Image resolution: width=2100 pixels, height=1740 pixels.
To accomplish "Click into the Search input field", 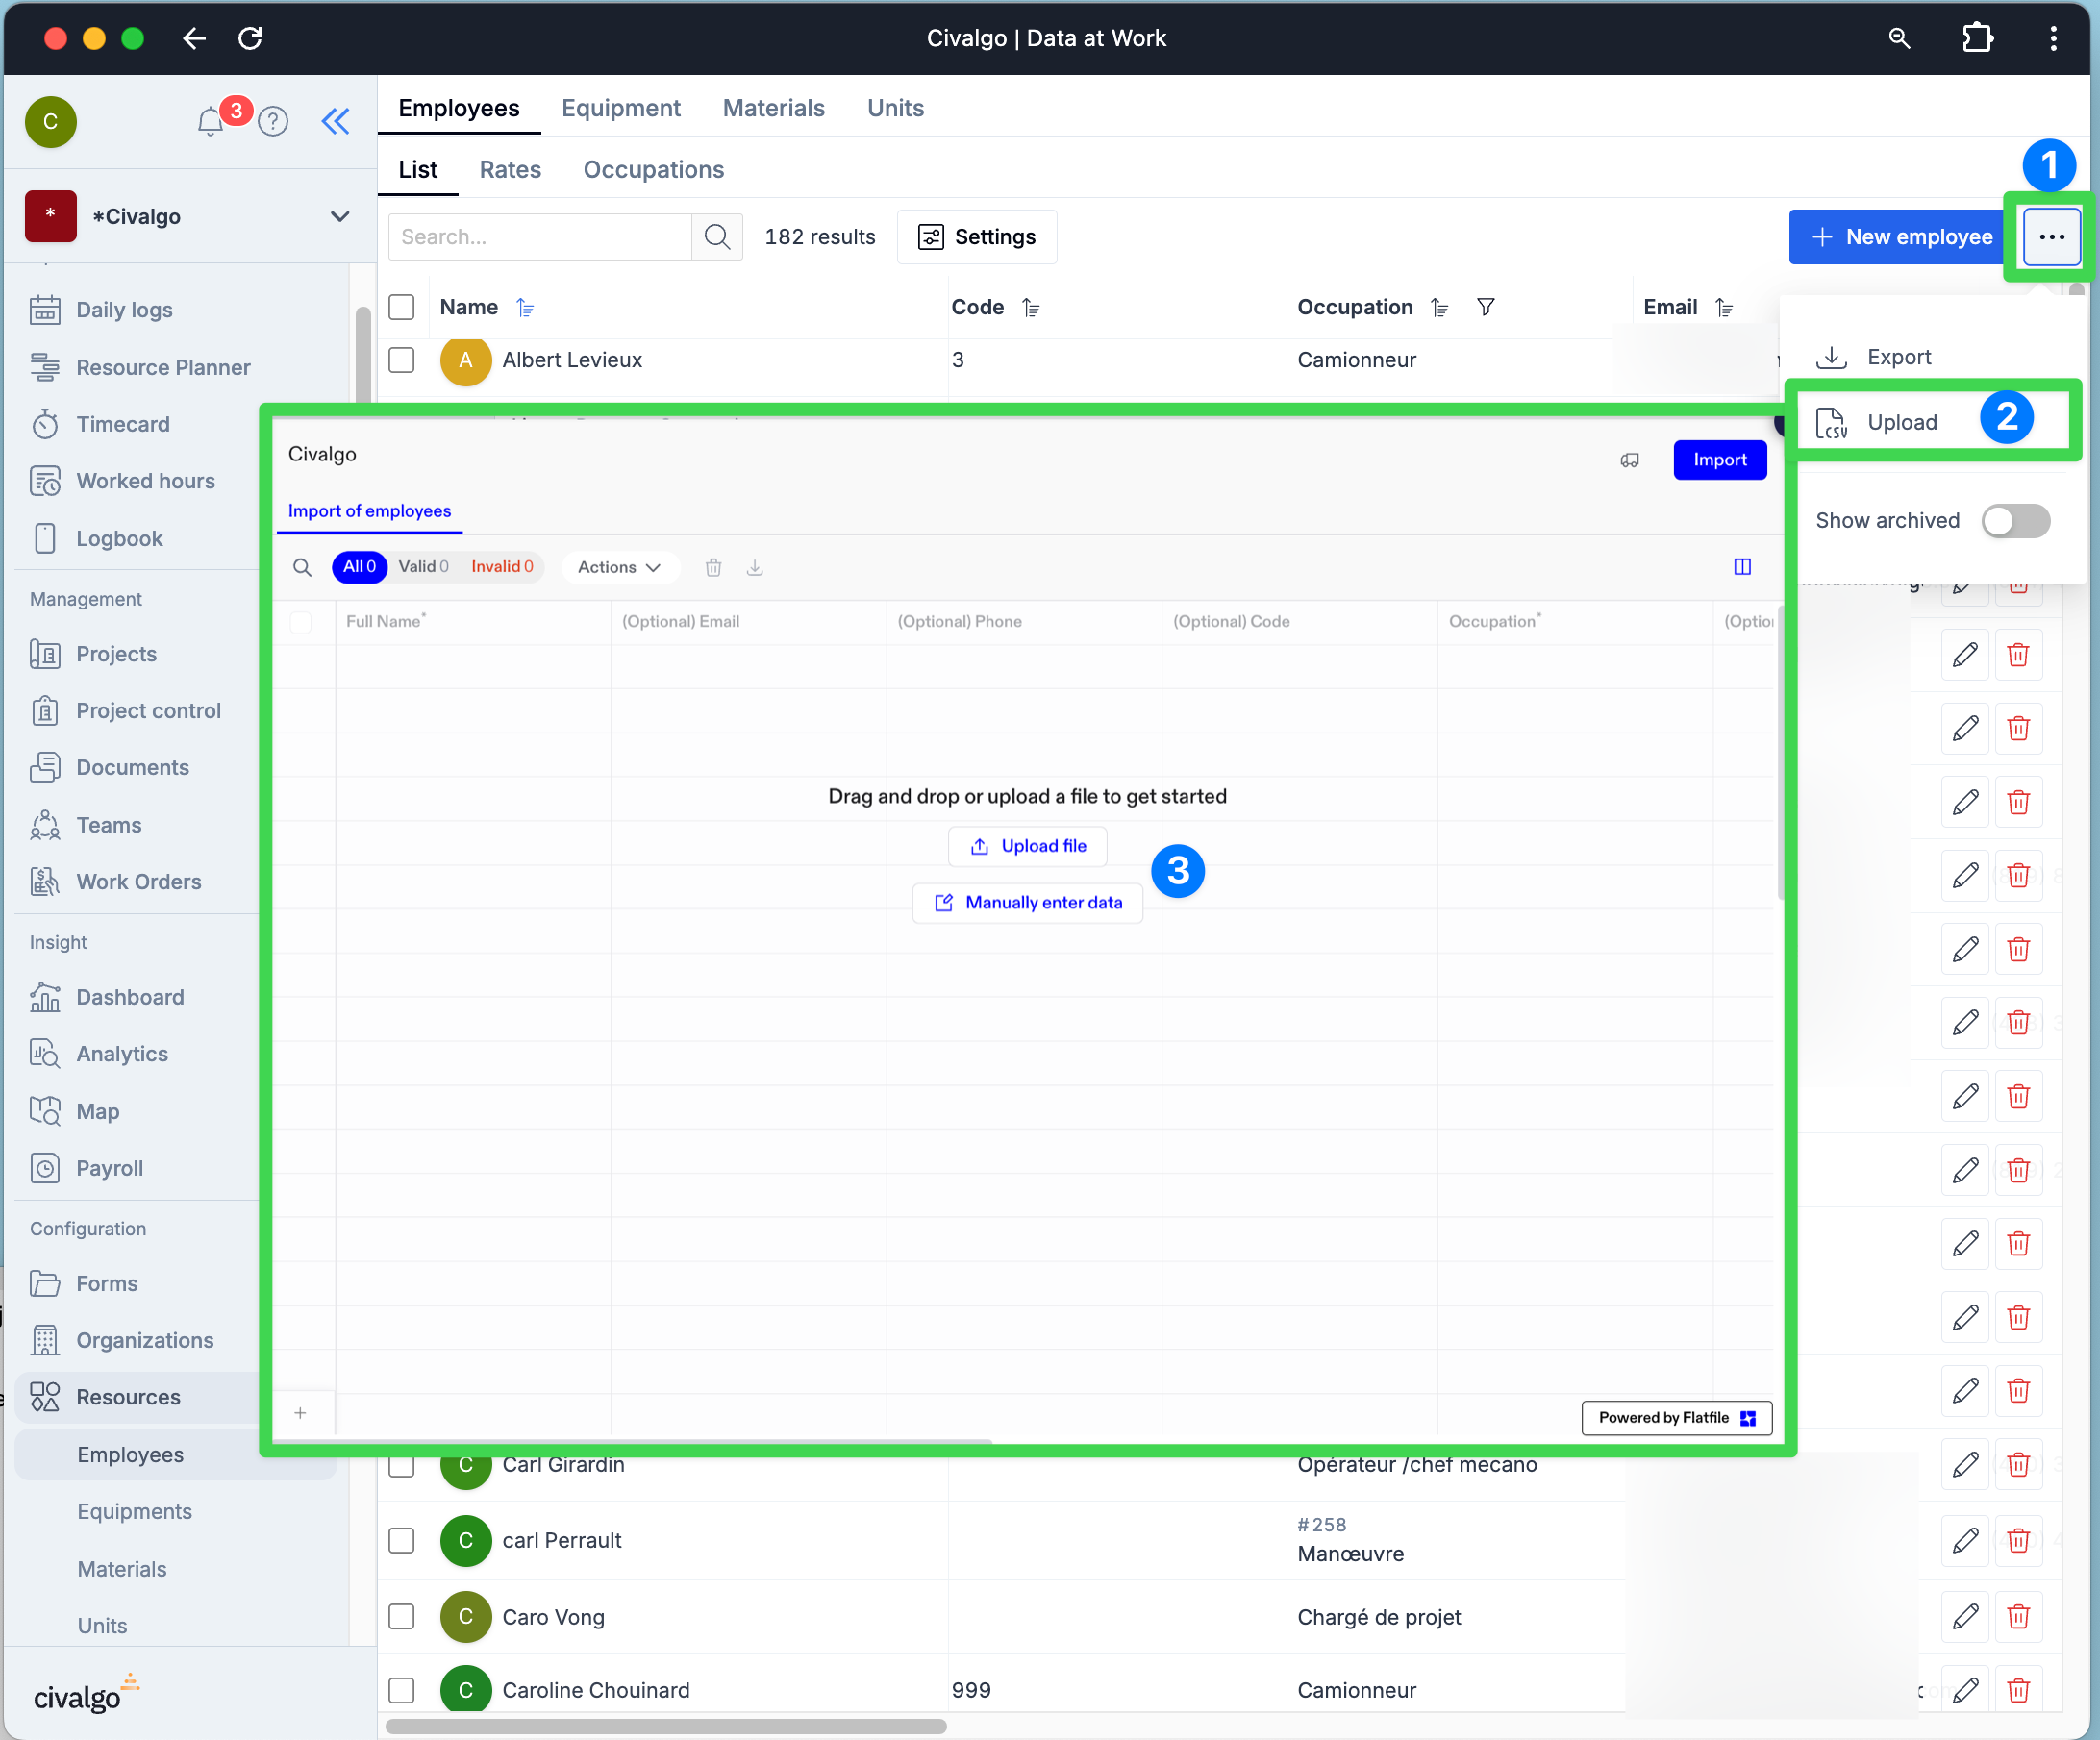I will coord(540,237).
